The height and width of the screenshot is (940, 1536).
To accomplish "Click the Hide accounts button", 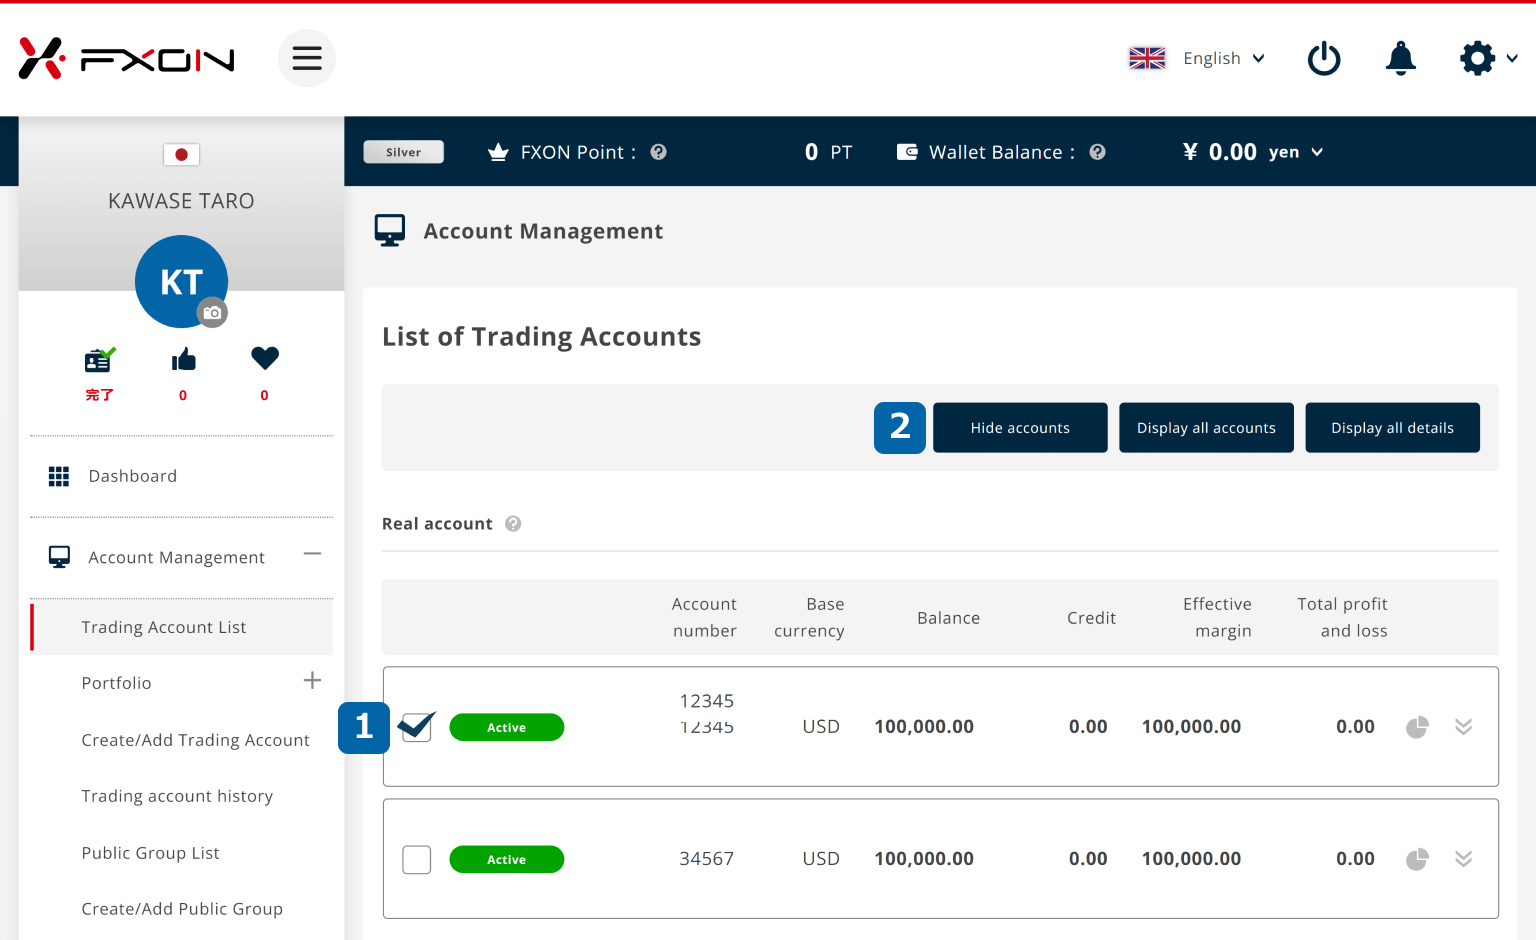I will (x=1020, y=428).
